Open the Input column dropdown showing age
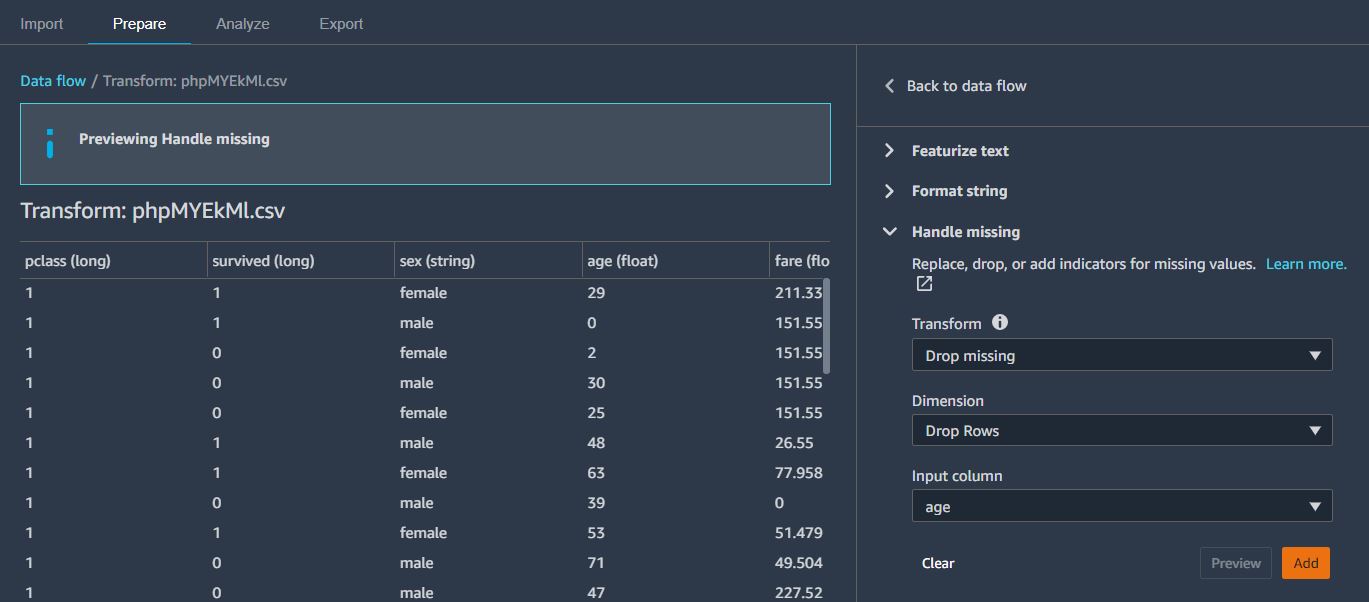 (1122, 506)
